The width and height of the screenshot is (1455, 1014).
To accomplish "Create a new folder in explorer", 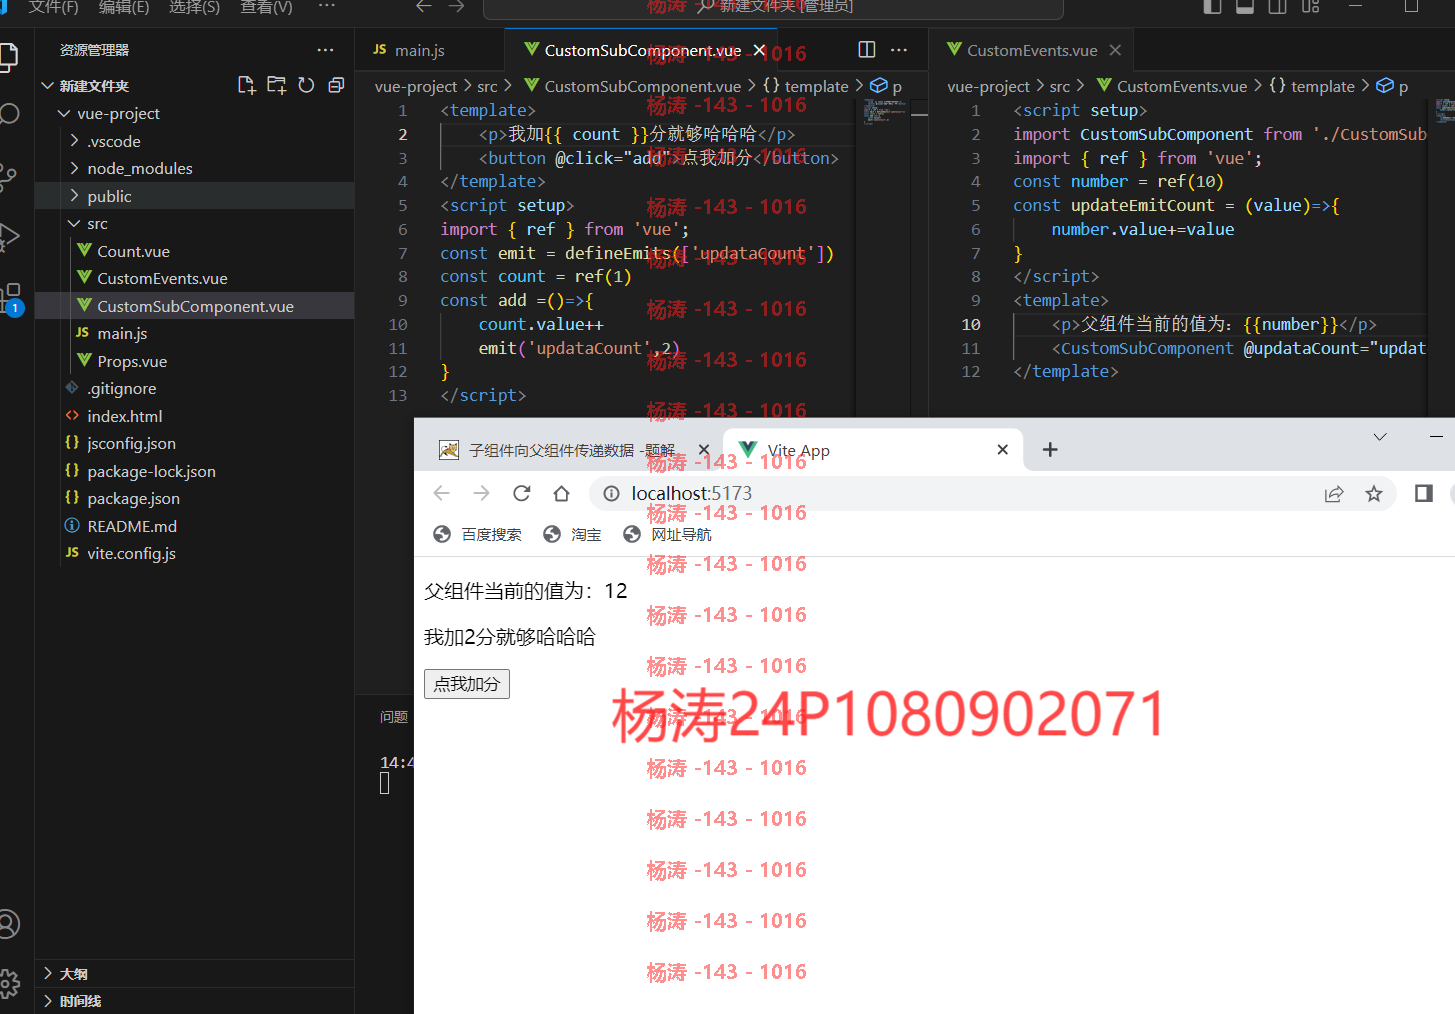I will pyautogui.click(x=277, y=85).
